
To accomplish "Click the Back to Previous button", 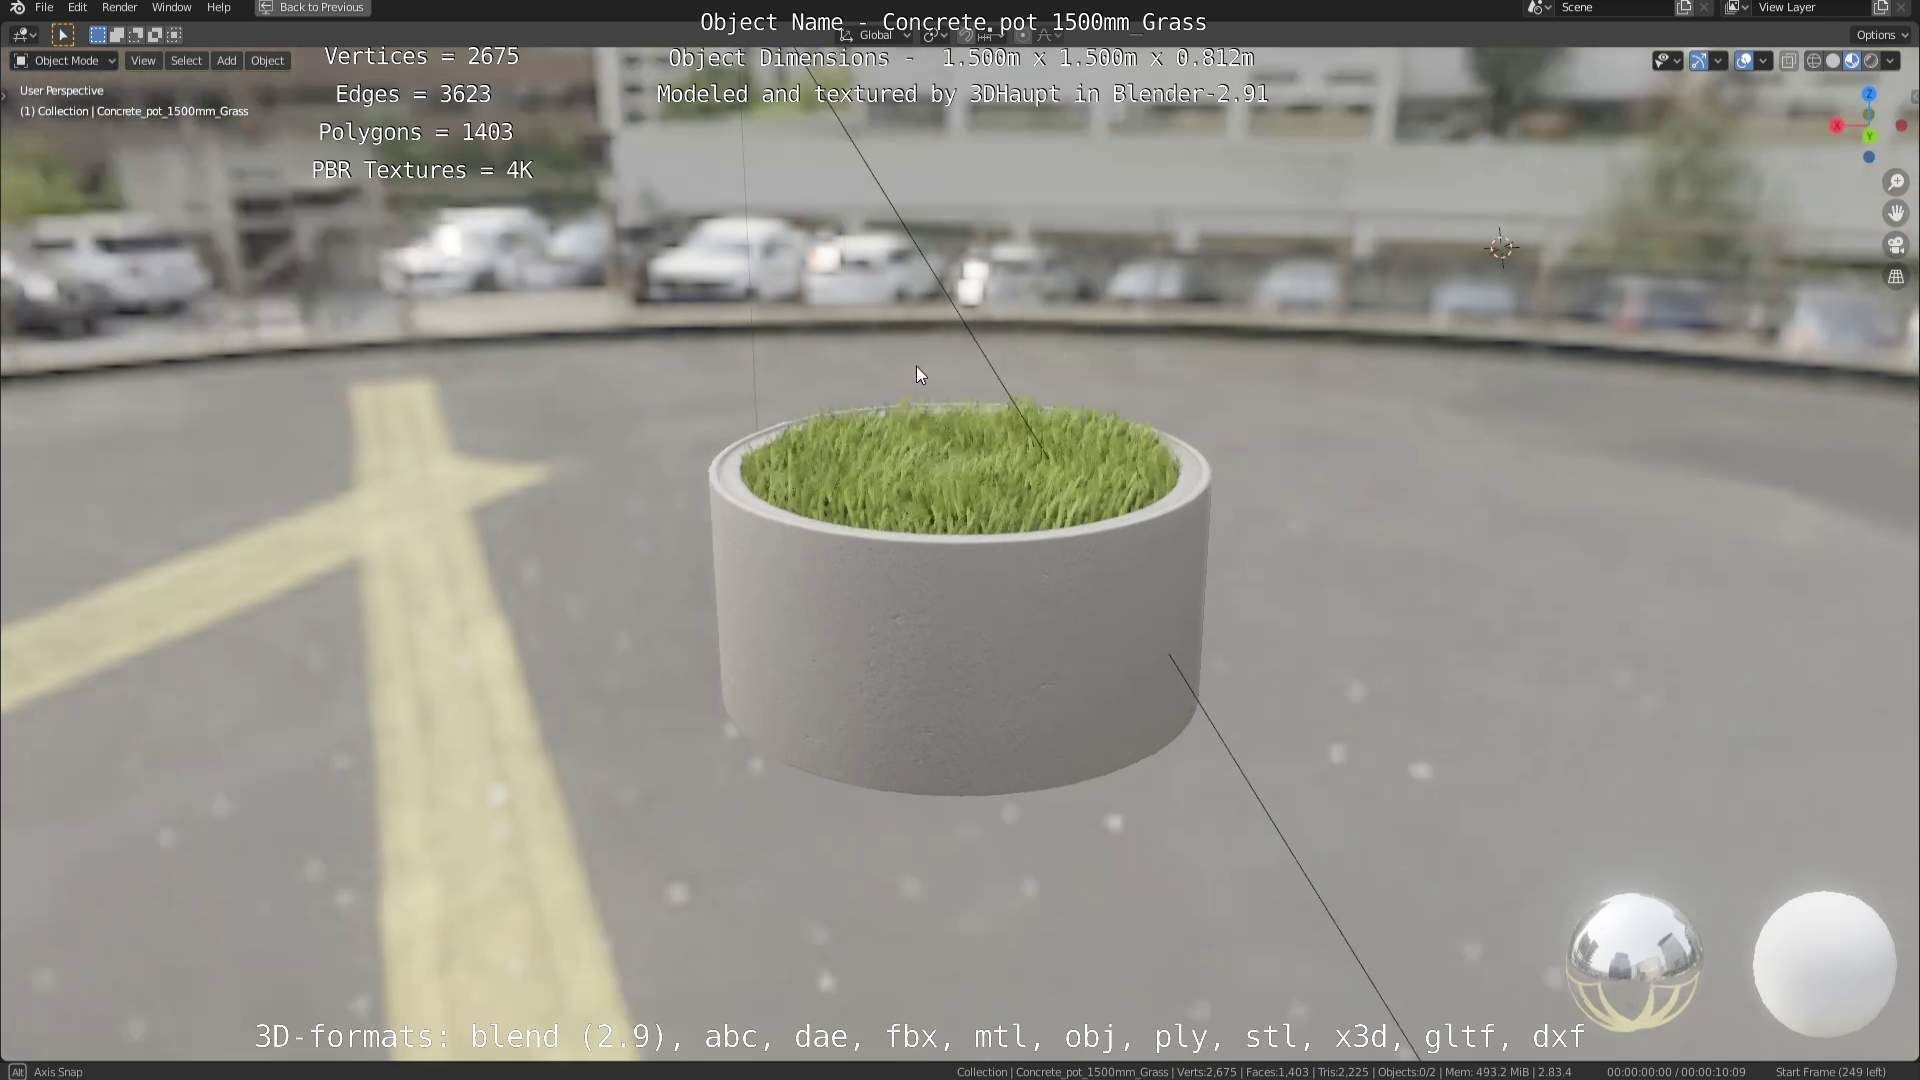I will (313, 7).
